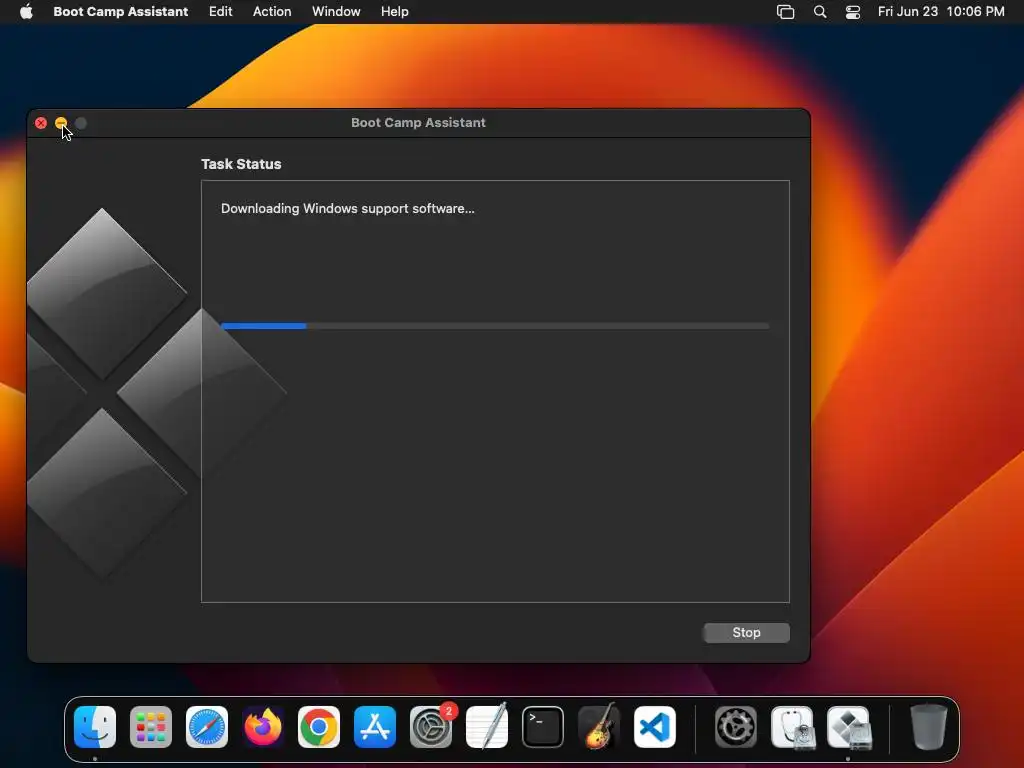Click Boot Camp Assistant Dock icon
The image size is (1024, 768).
(848, 727)
